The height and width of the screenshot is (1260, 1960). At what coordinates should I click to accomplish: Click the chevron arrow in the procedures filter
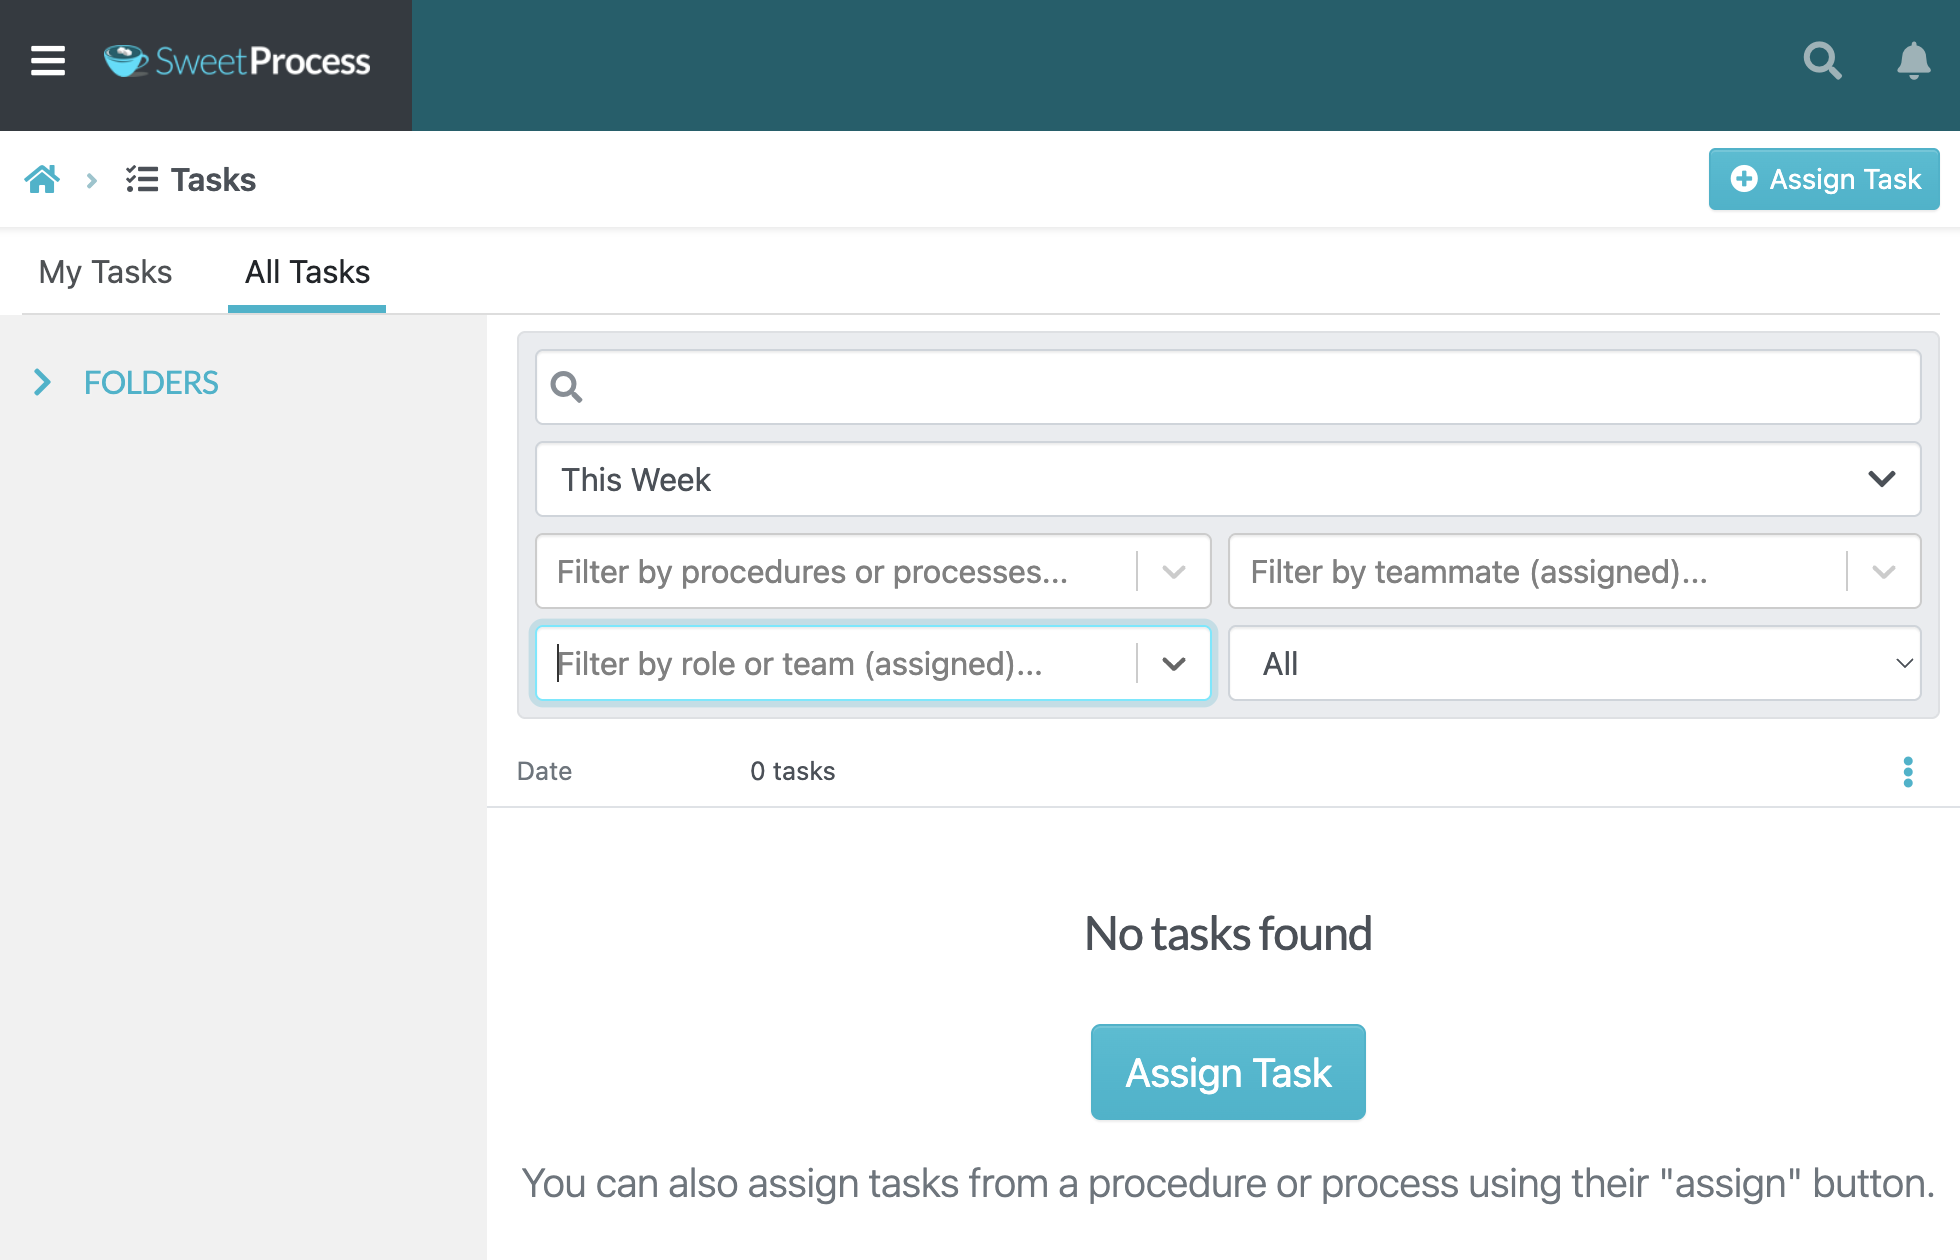coord(1174,571)
